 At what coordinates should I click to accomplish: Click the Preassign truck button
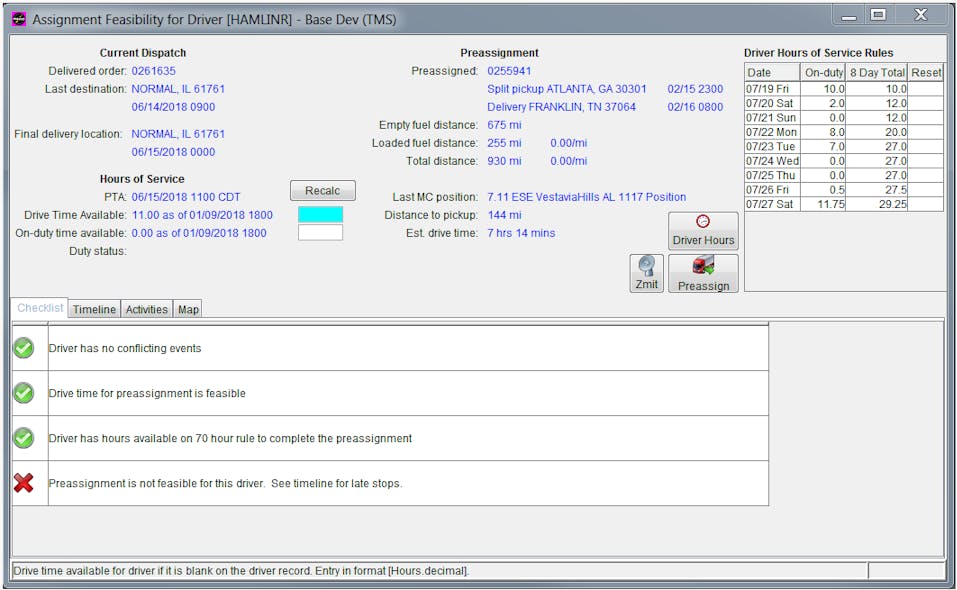pos(703,273)
